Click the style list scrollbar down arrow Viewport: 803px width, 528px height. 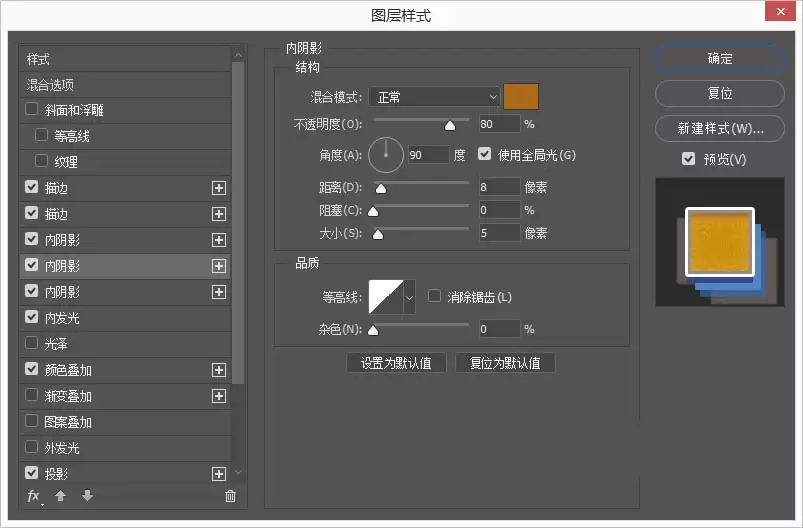pyautogui.click(x=238, y=473)
